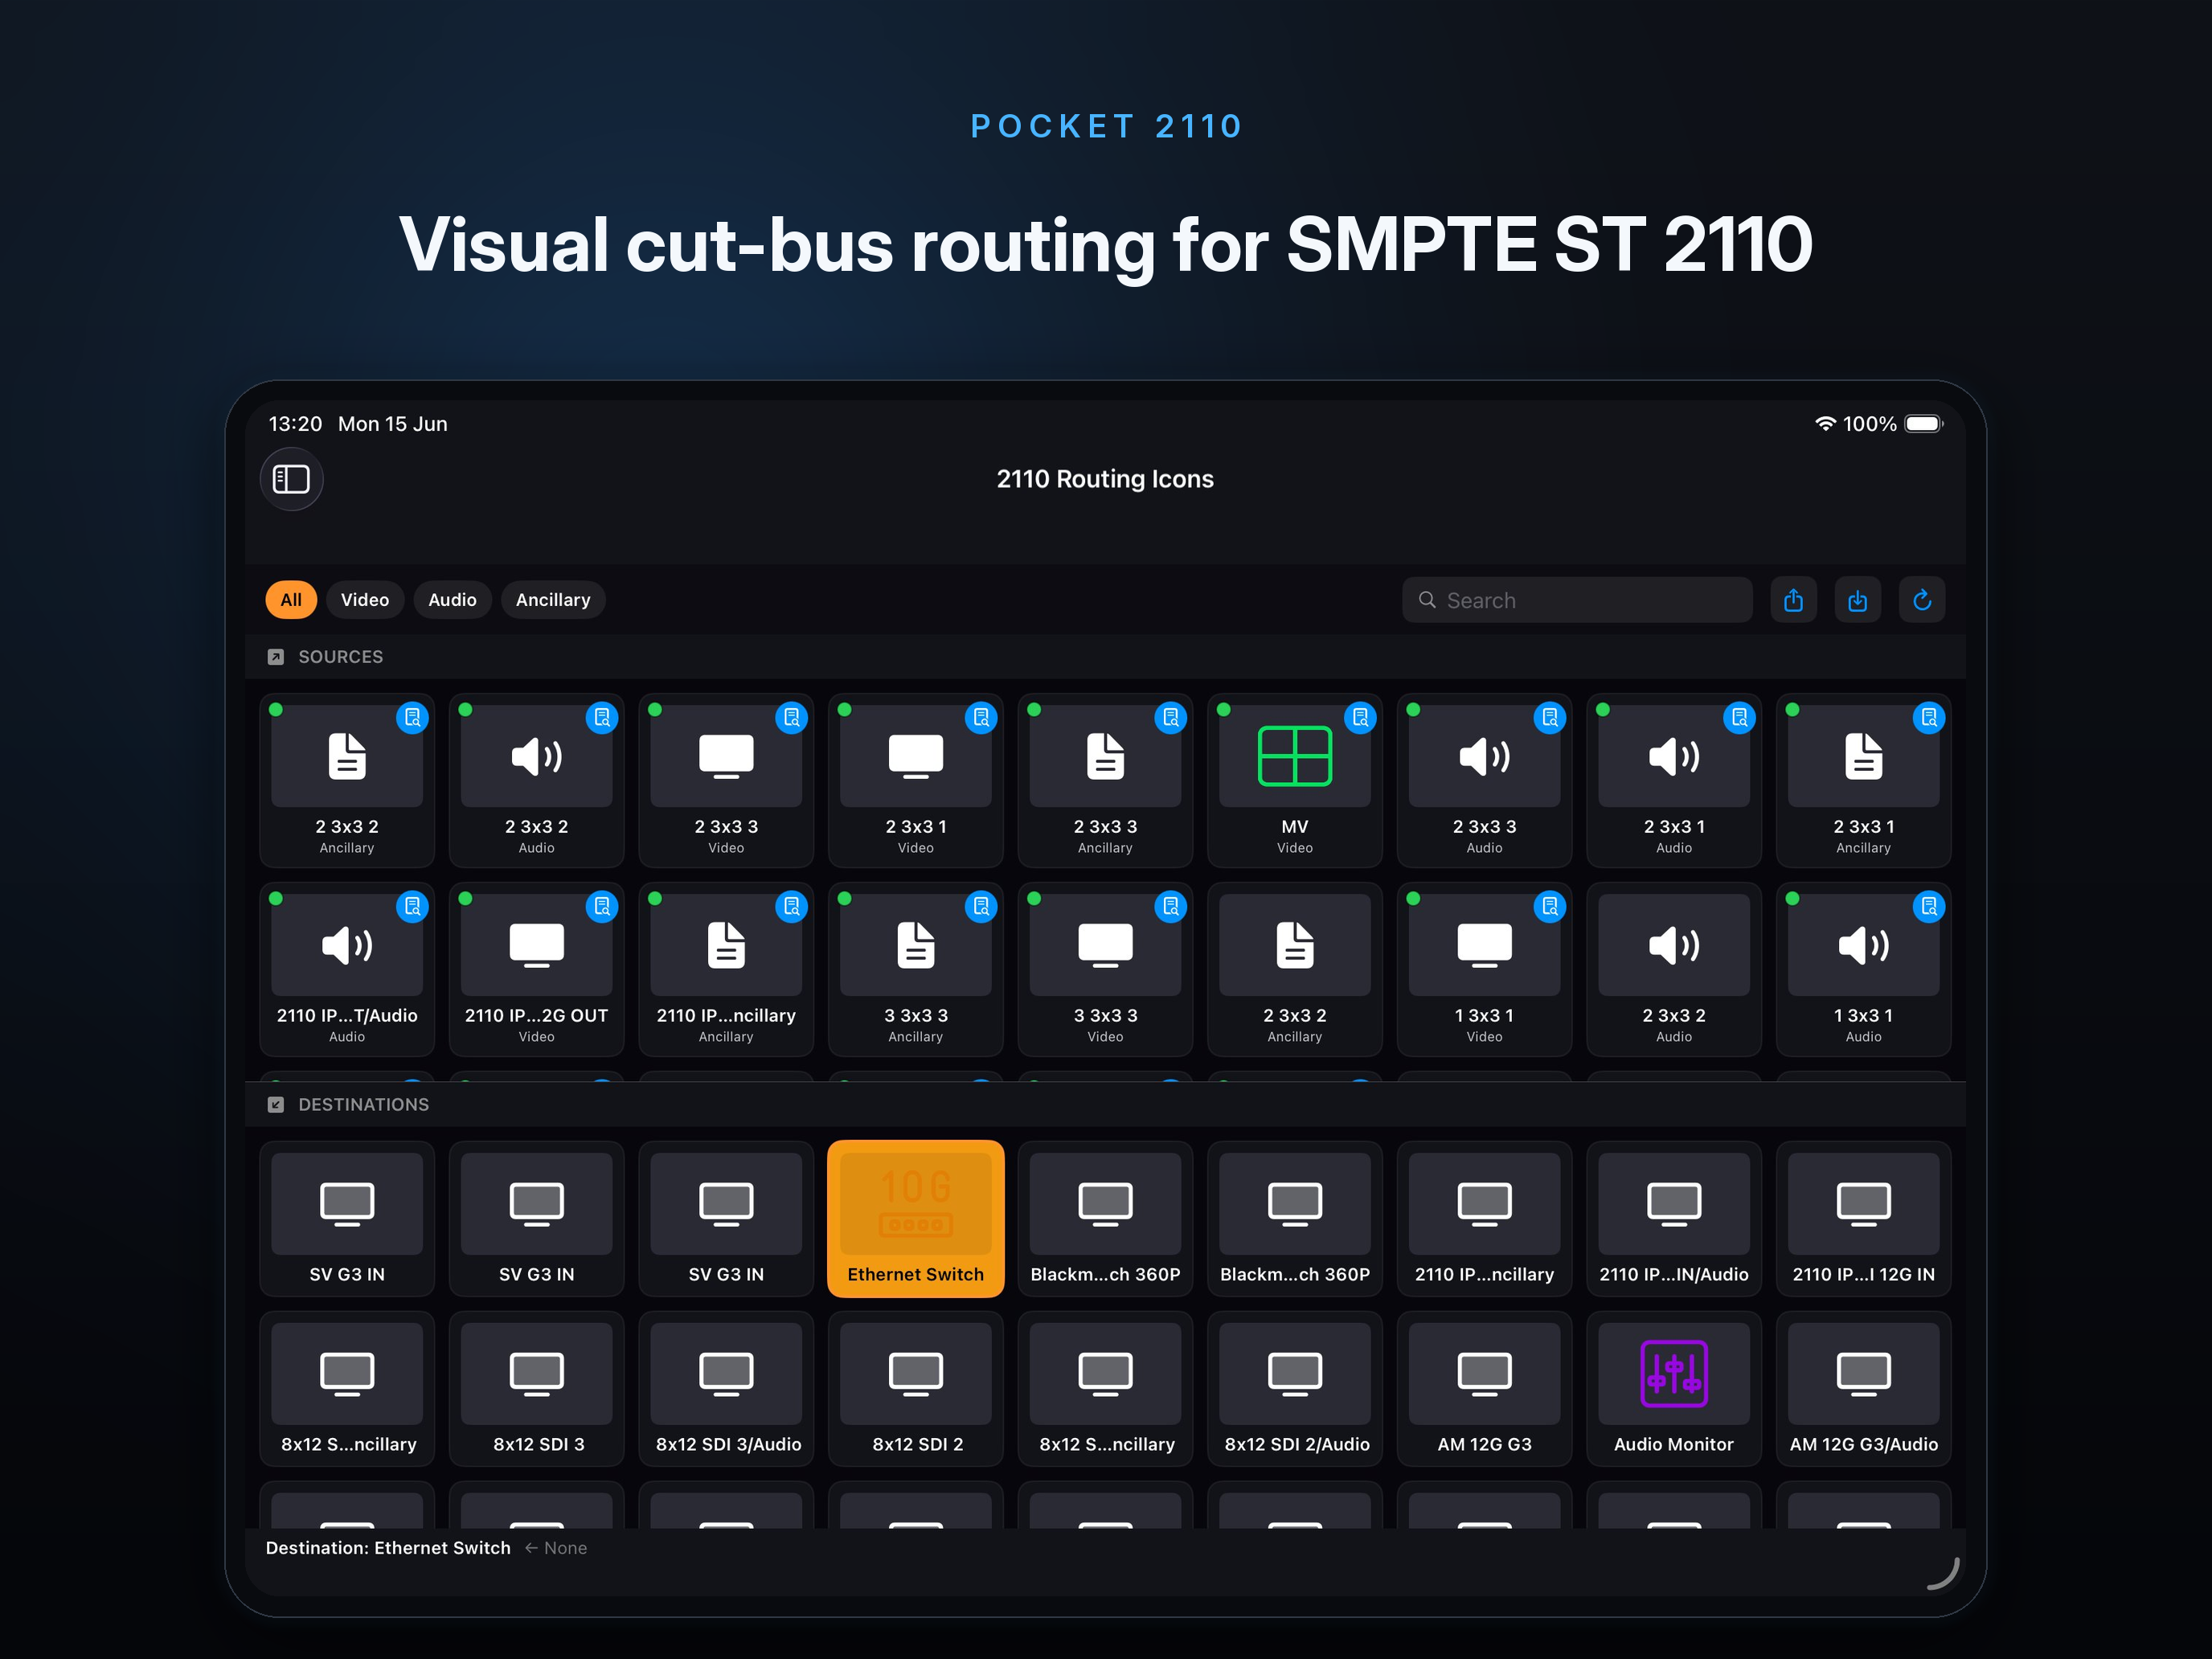Choose the 2110 IP...I 12G IN destination
Screen dimensions: 2212x1659
coord(1863,1219)
